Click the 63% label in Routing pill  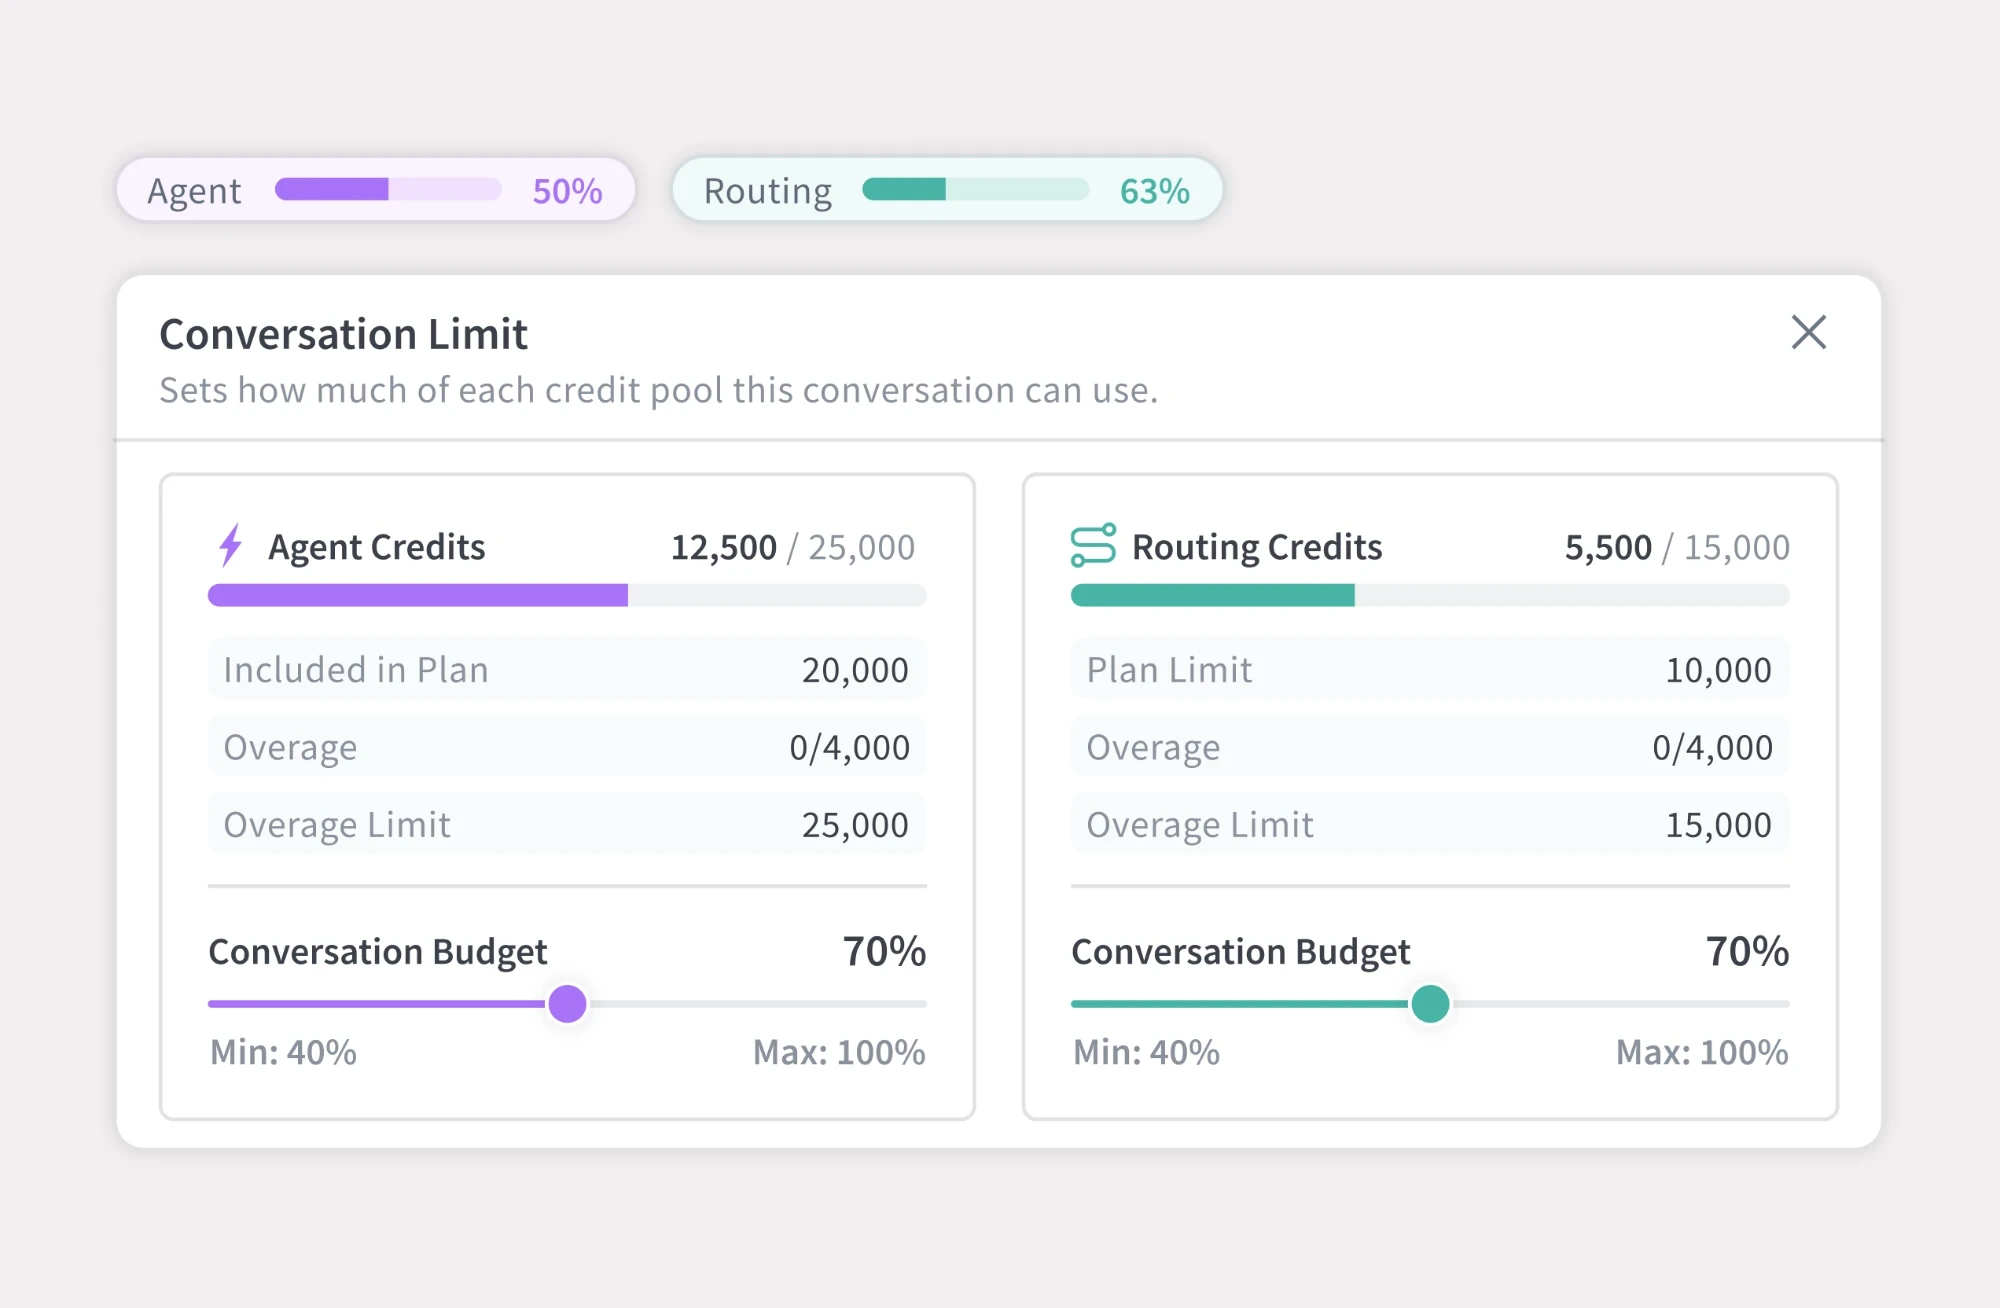click(x=1155, y=190)
